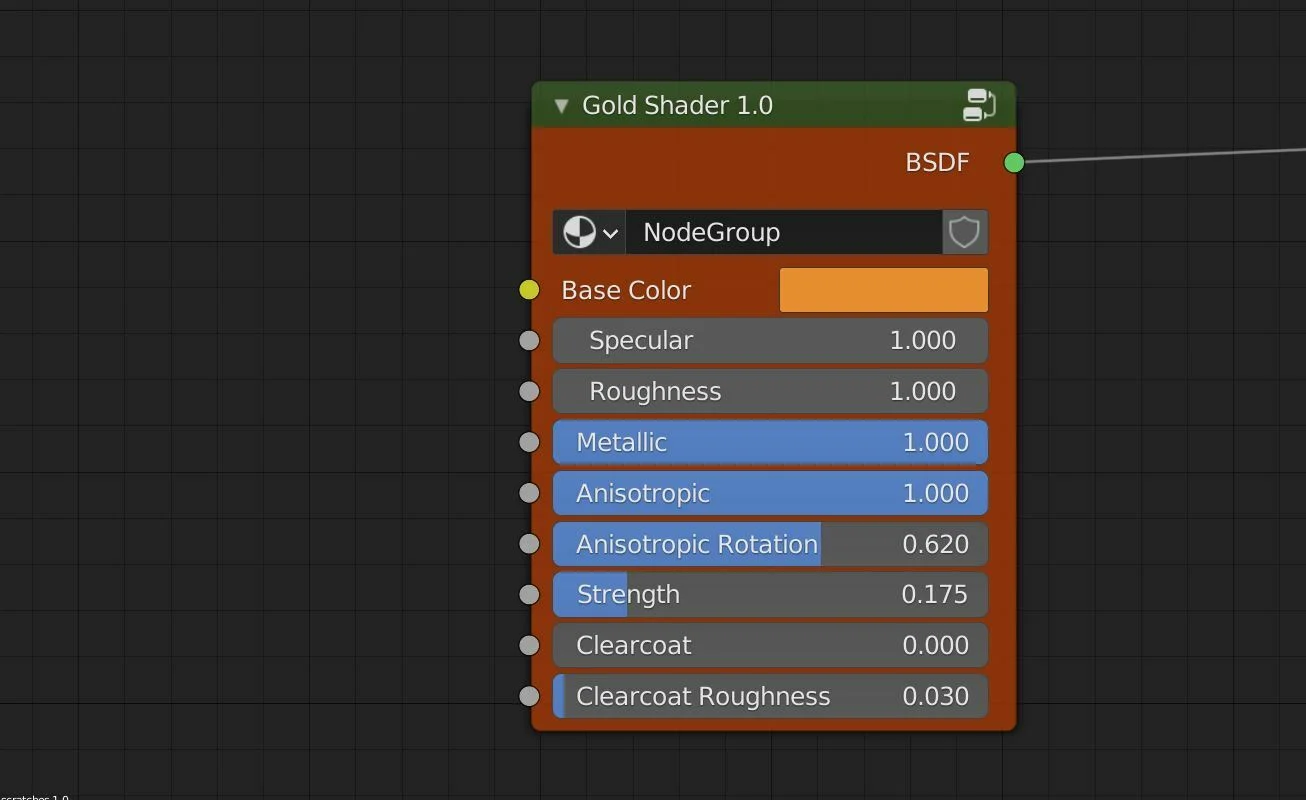The width and height of the screenshot is (1306, 800).
Task: Adjust the Clearcoat Roughness slider
Action: pyautogui.click(x=770, y=696)
